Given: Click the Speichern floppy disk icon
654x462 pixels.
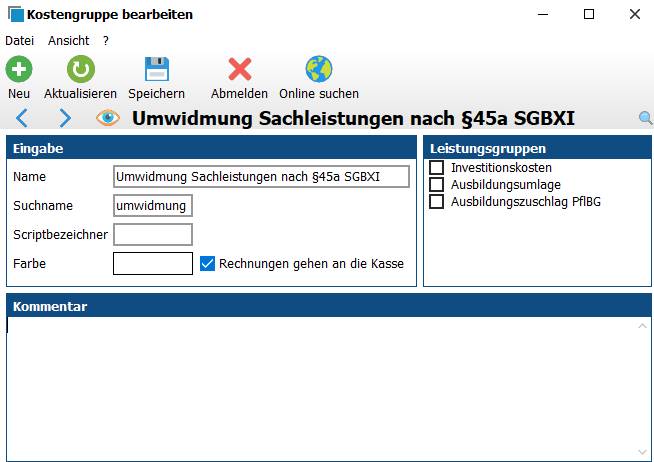Looking at the screenshot, I should [156, 69].
